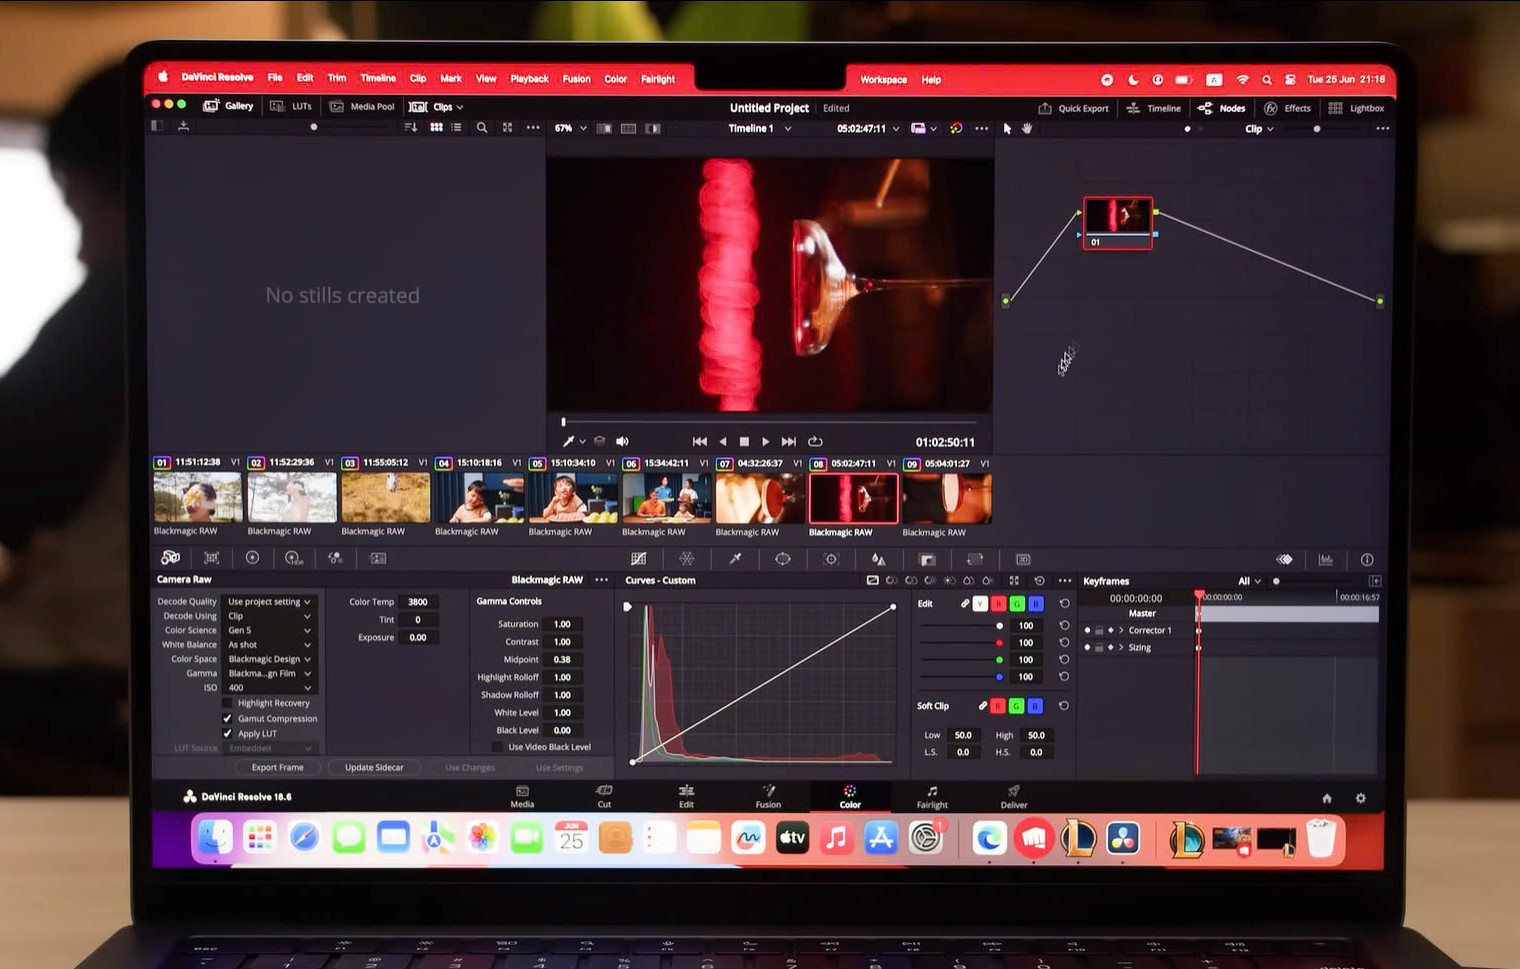Open the Timeline 1 dropdown

[760, 128]
